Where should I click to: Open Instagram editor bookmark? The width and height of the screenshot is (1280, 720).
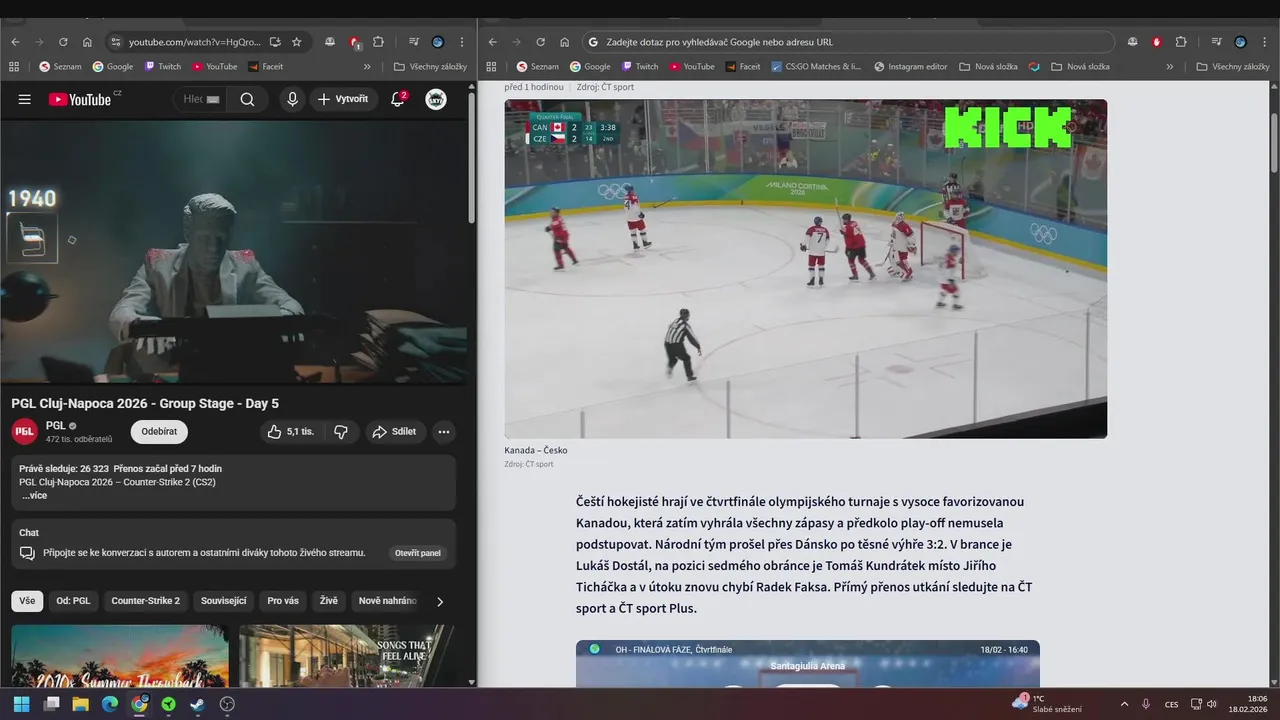tap(910, 67)
